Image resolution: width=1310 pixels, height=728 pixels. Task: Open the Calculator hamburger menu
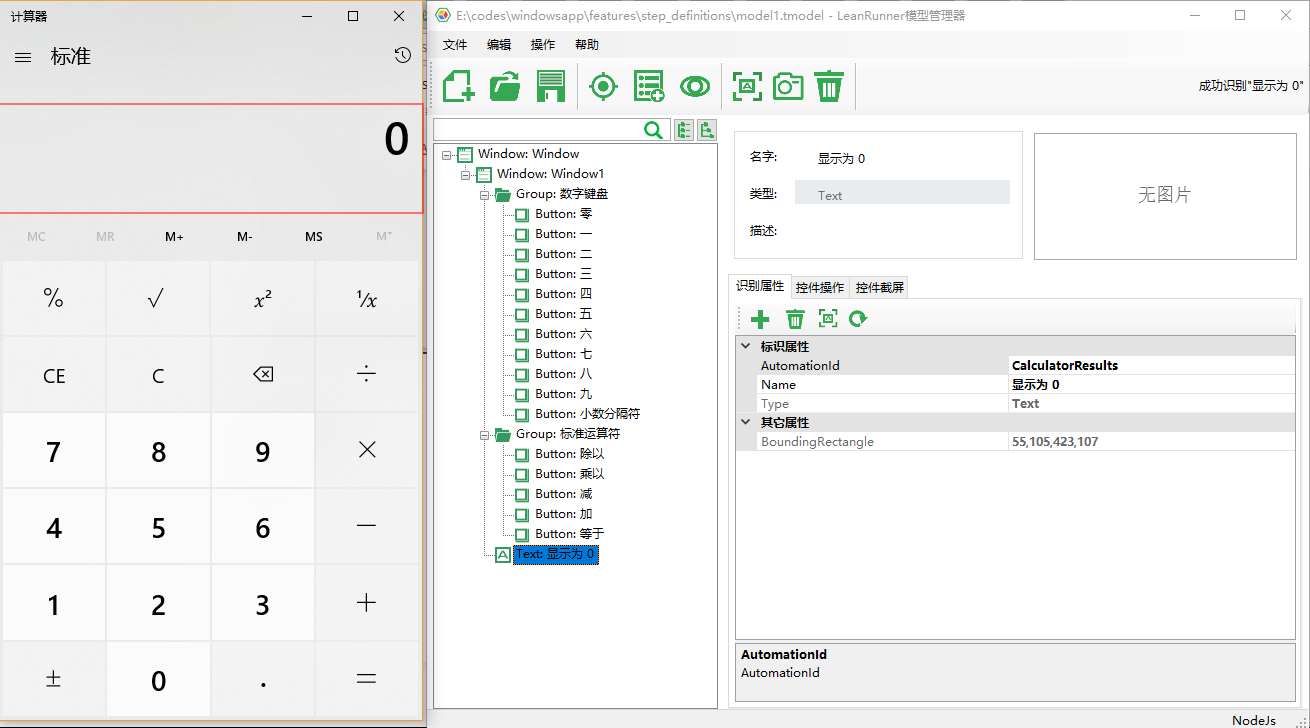pyautogui.click(x=23, y=57)
